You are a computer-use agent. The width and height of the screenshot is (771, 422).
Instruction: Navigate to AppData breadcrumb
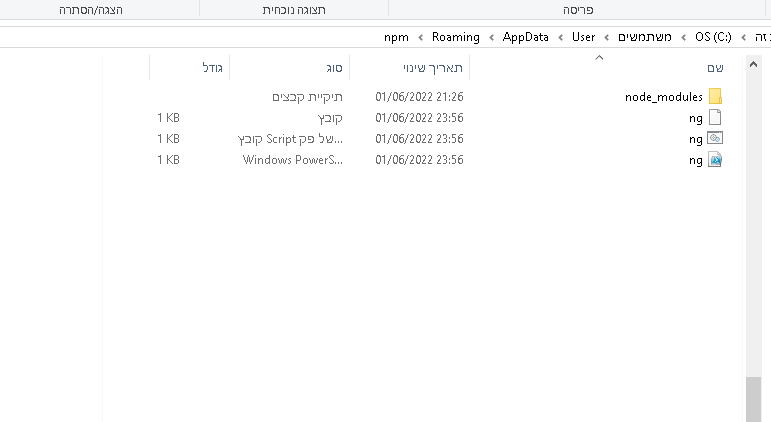(526, 37)
